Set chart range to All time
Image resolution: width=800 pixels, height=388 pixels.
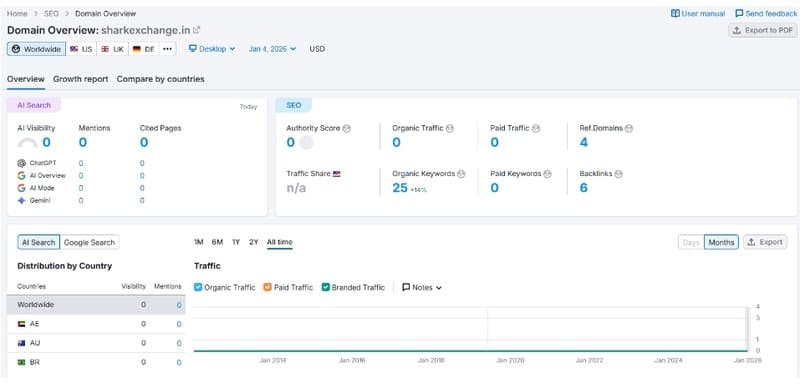click(x=280, y=242)
